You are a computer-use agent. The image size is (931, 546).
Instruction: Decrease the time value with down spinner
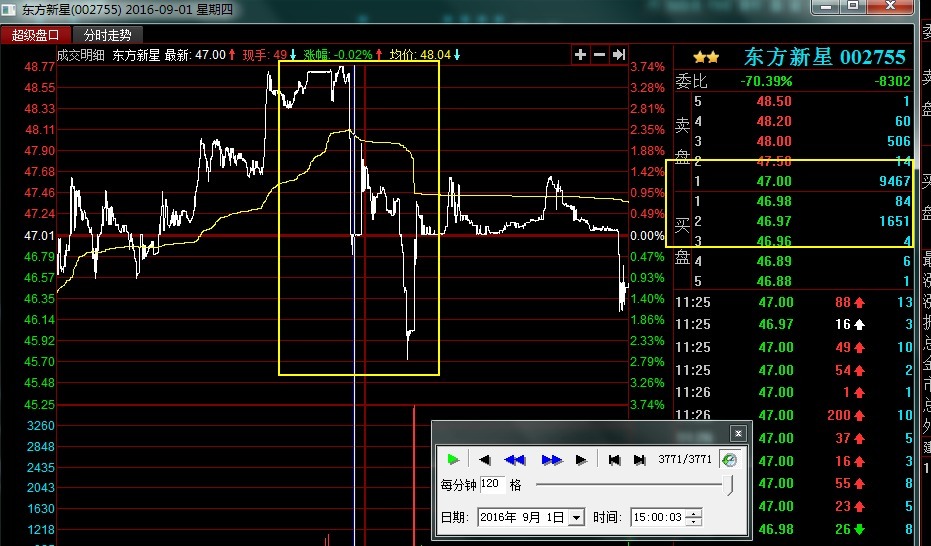pyautogui.click(x=694, y=522)
